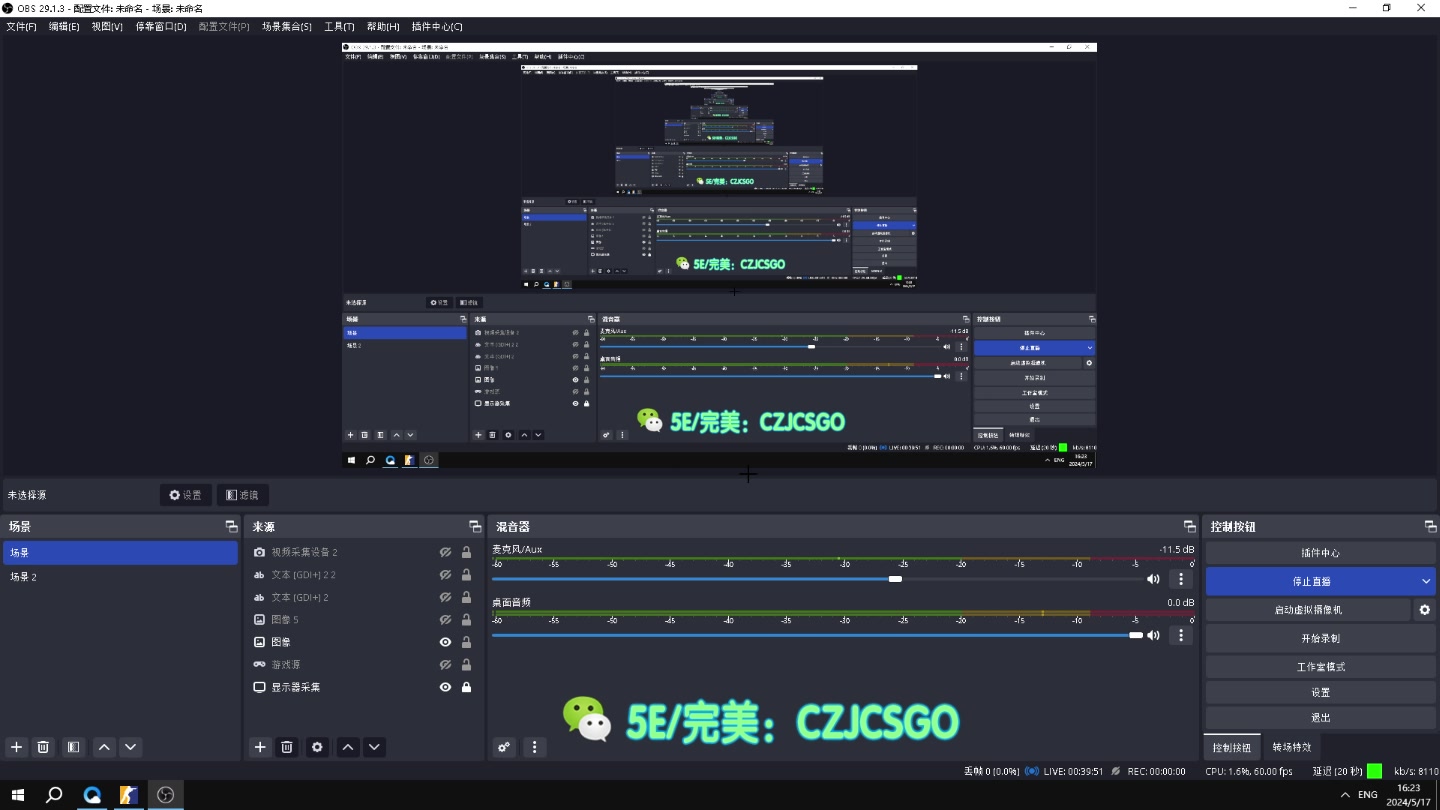This screenshot has height=810, width=1440.
Task: Open source 滤镜 button above panels
Action: (x=242, y=495)
